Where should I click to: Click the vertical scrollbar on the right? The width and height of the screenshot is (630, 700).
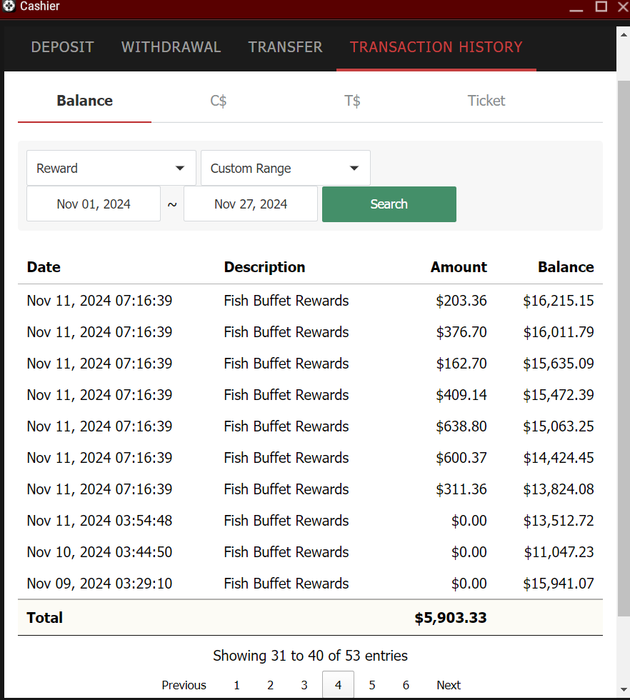point(623,300)
